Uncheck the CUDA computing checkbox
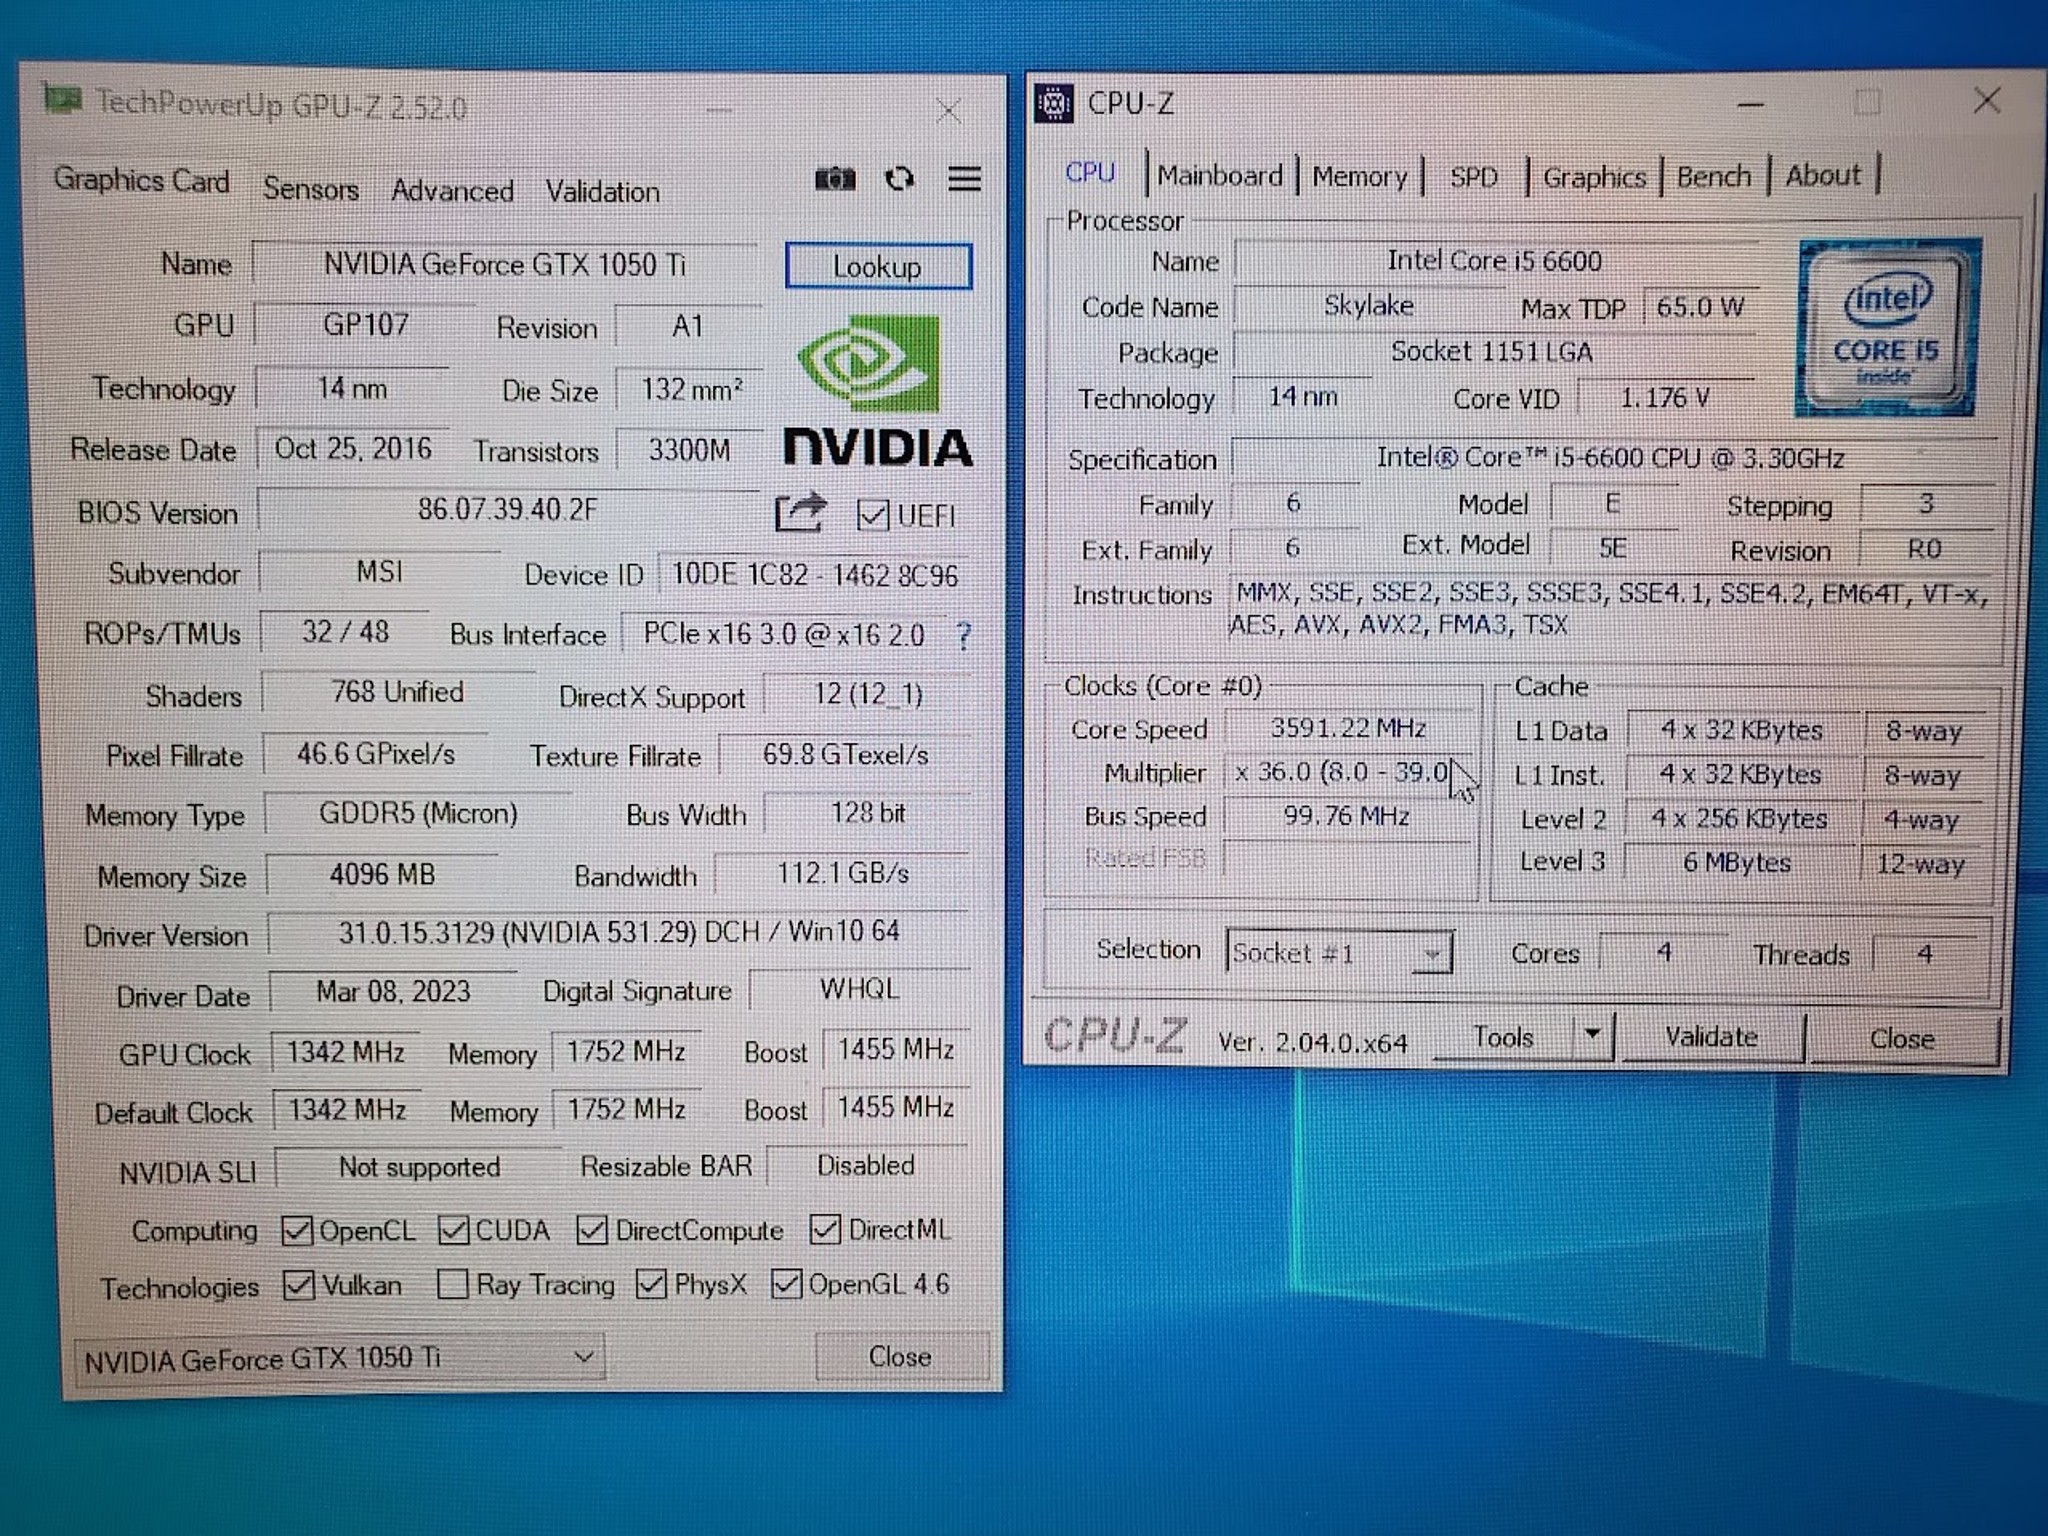 coord(455,1229)
